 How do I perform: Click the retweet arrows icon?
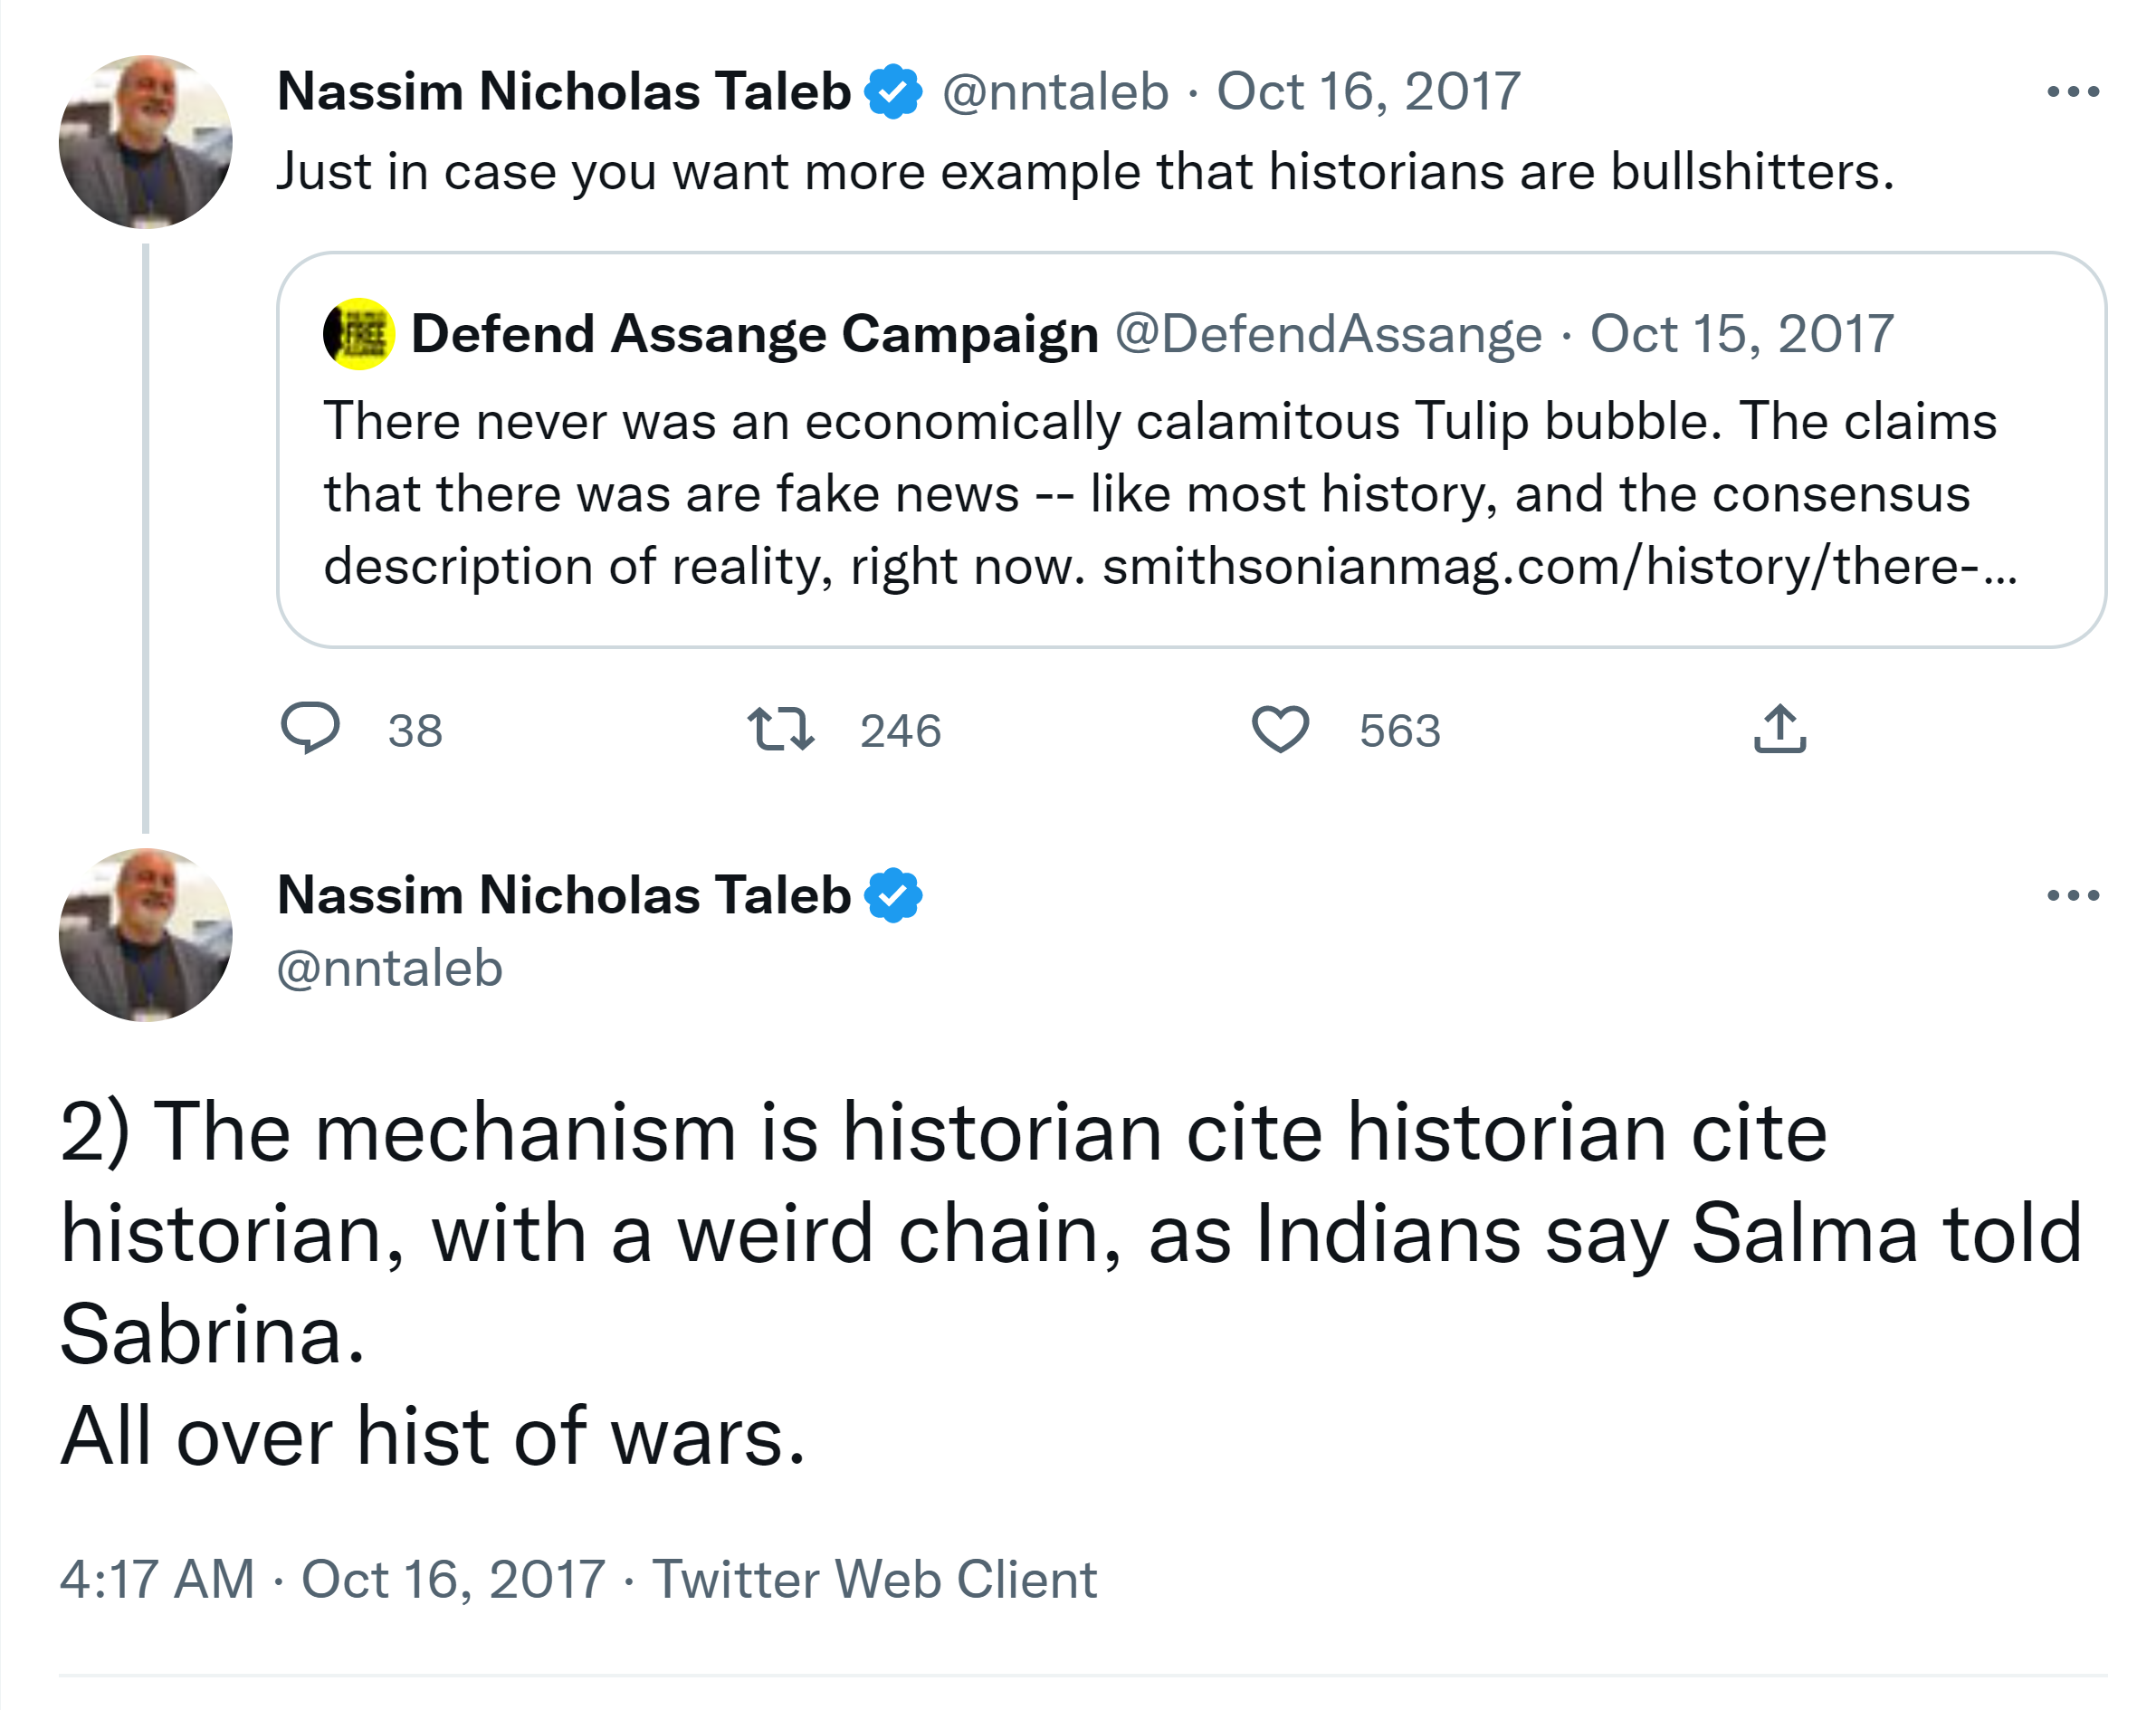tap(781, 729)
